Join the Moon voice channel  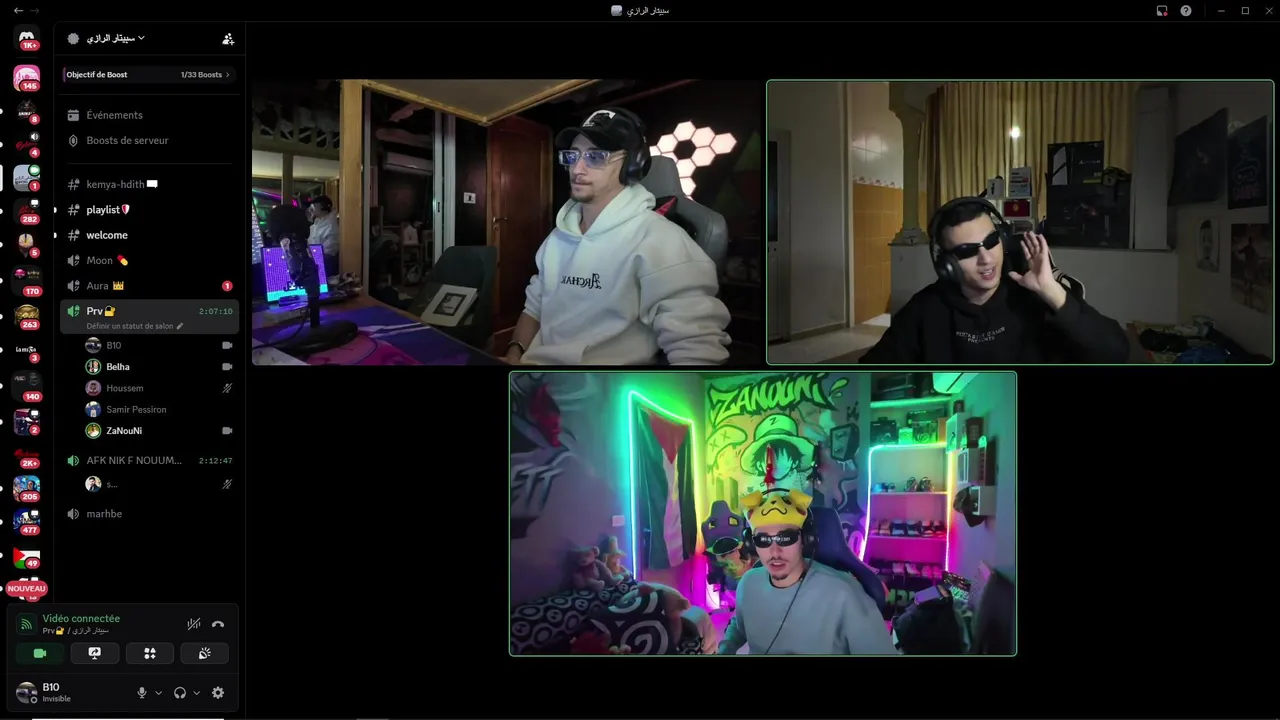150,260
